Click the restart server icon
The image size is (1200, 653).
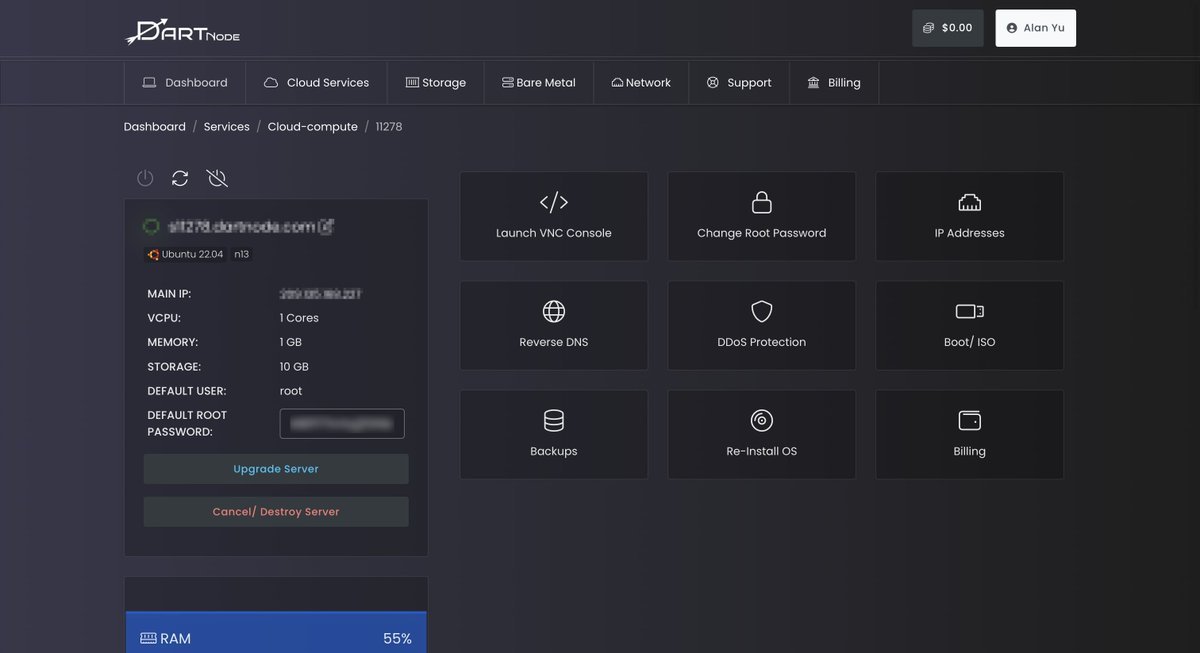[x=180, y=178]
